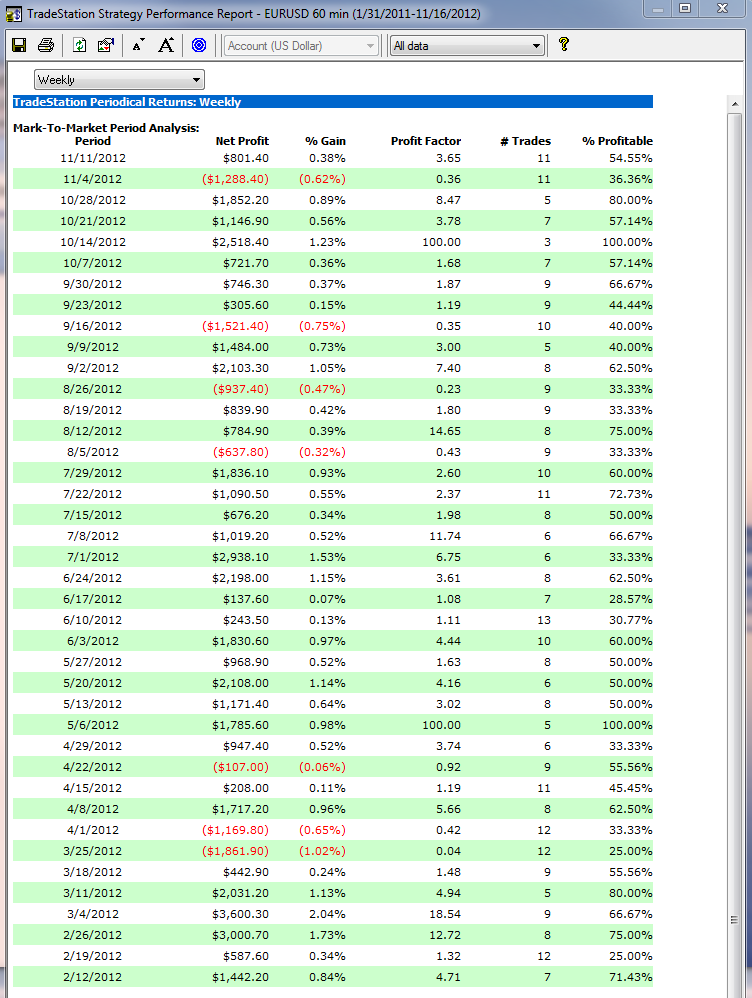
Task: Click the Print report icon
Action: coord(46,45)
